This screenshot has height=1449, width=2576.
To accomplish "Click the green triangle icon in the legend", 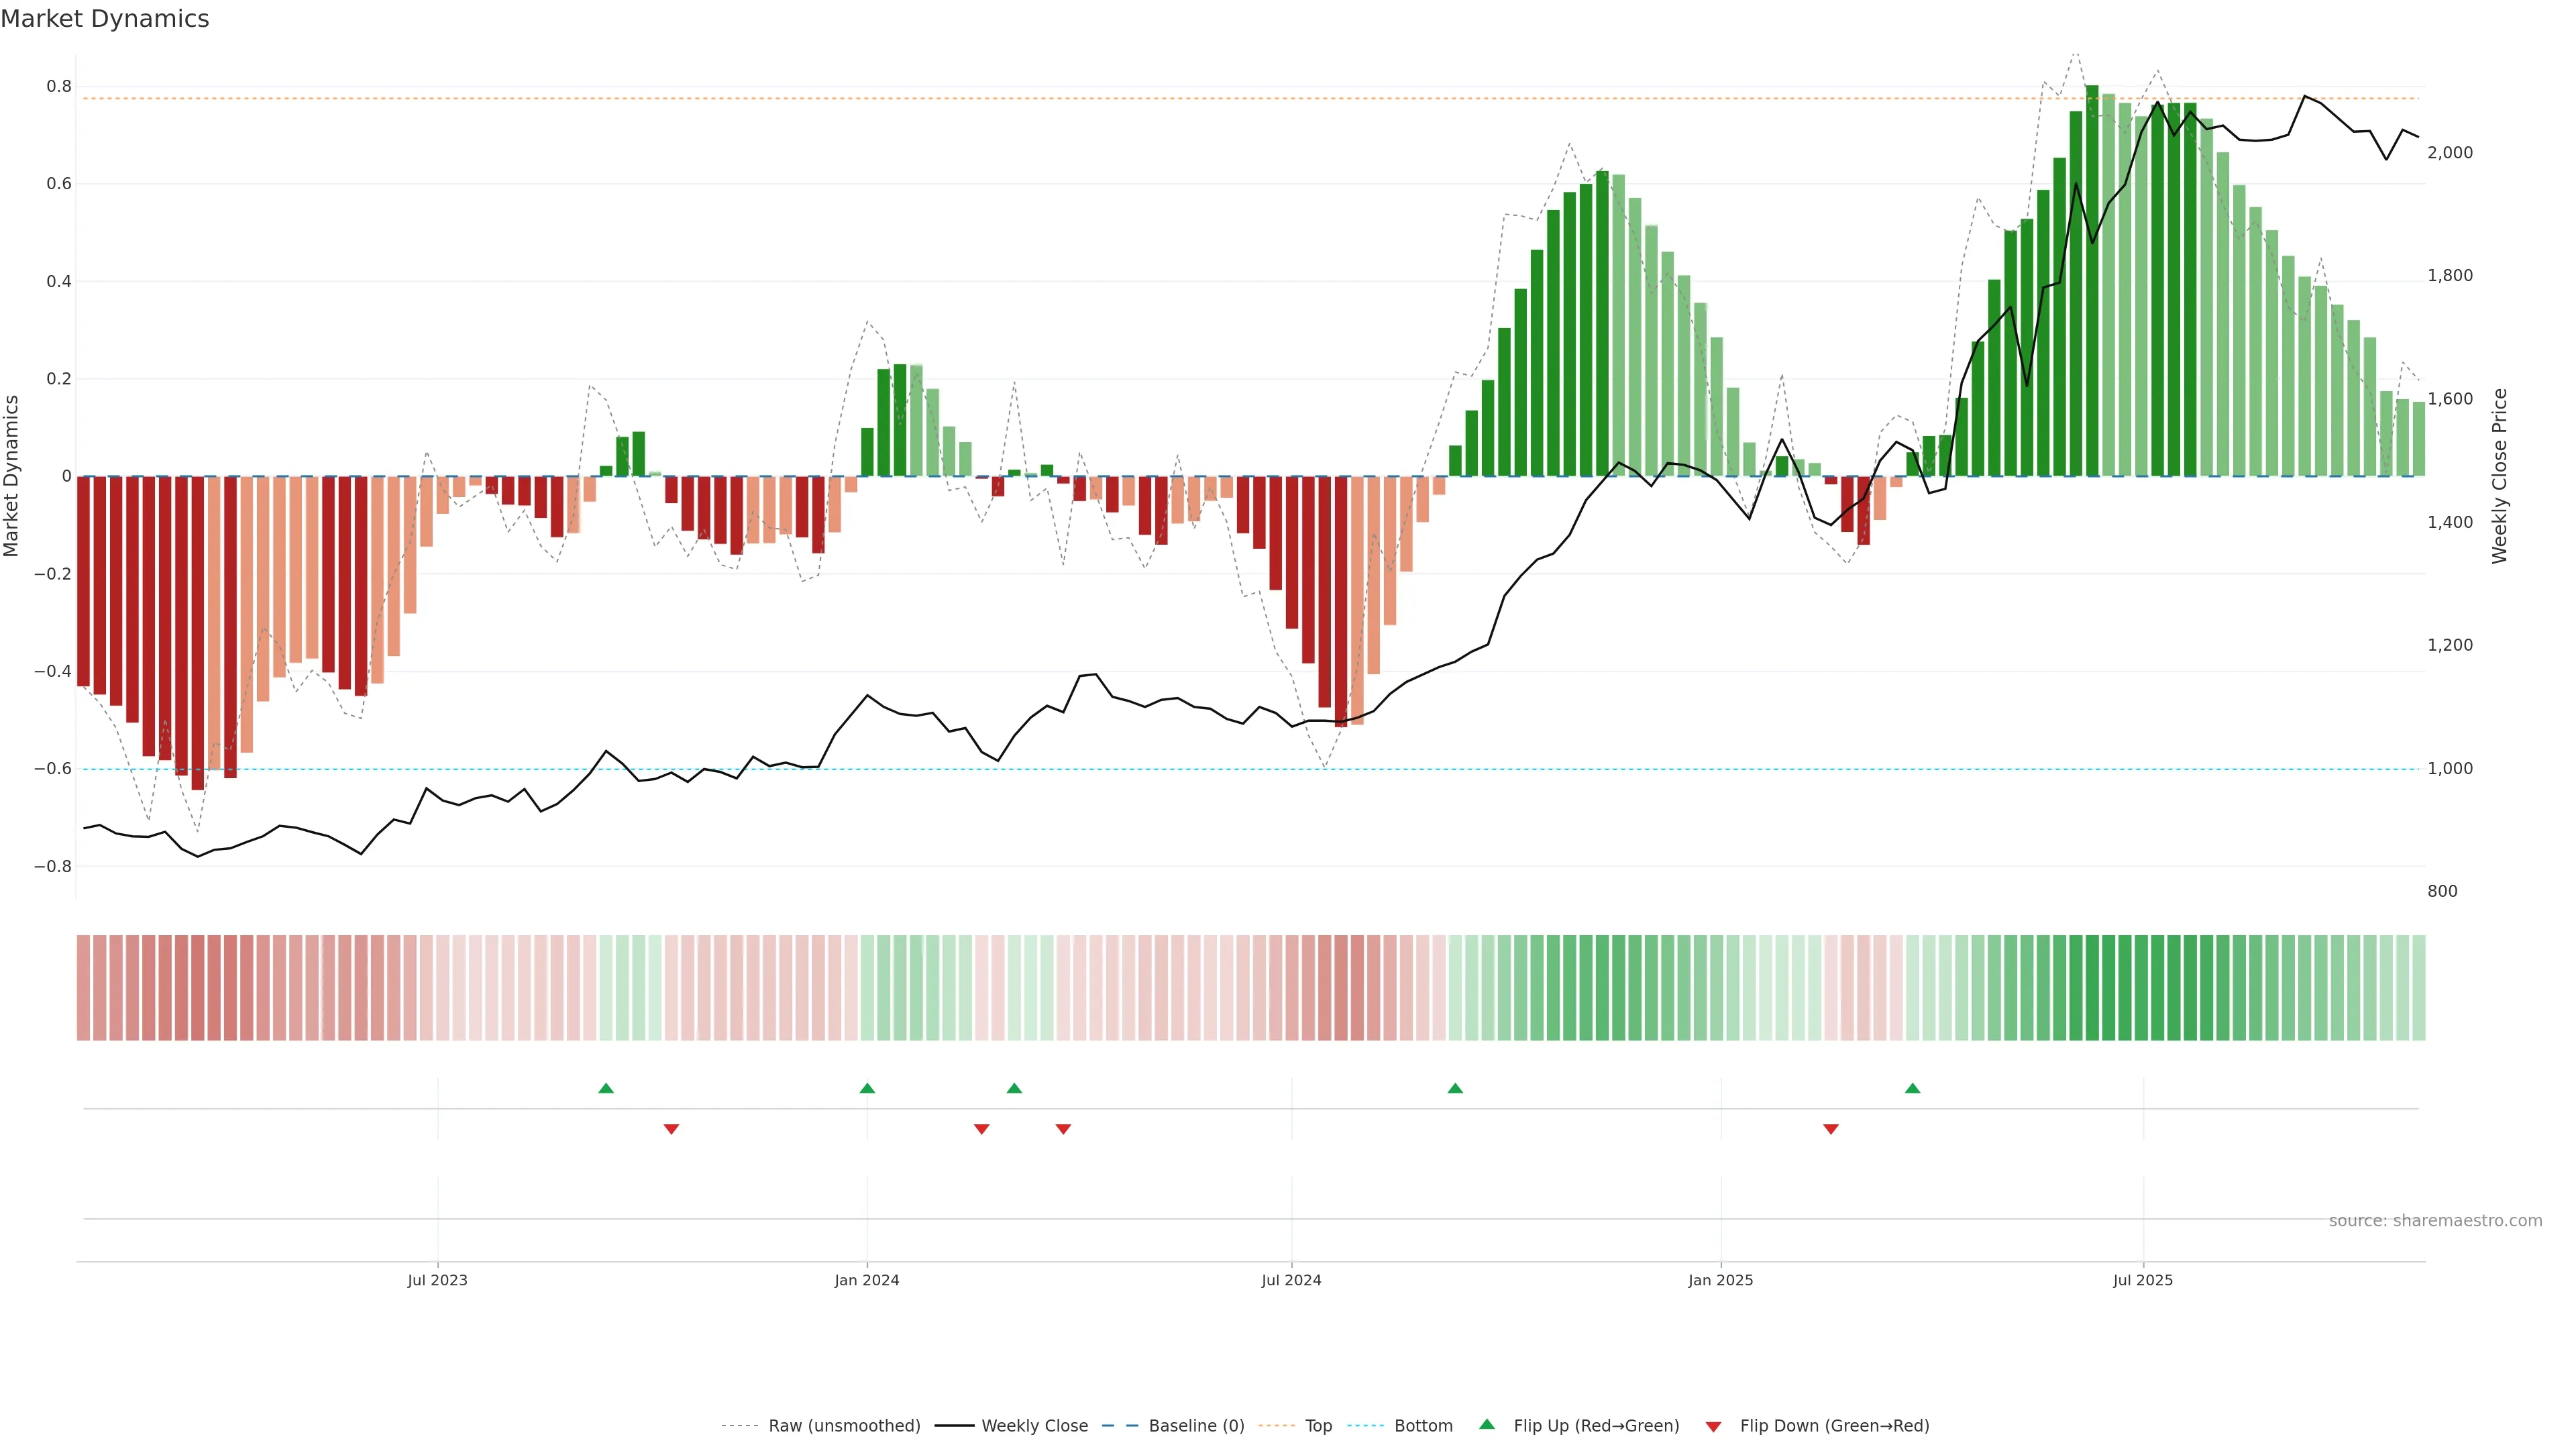I will pos(1487,1424).
